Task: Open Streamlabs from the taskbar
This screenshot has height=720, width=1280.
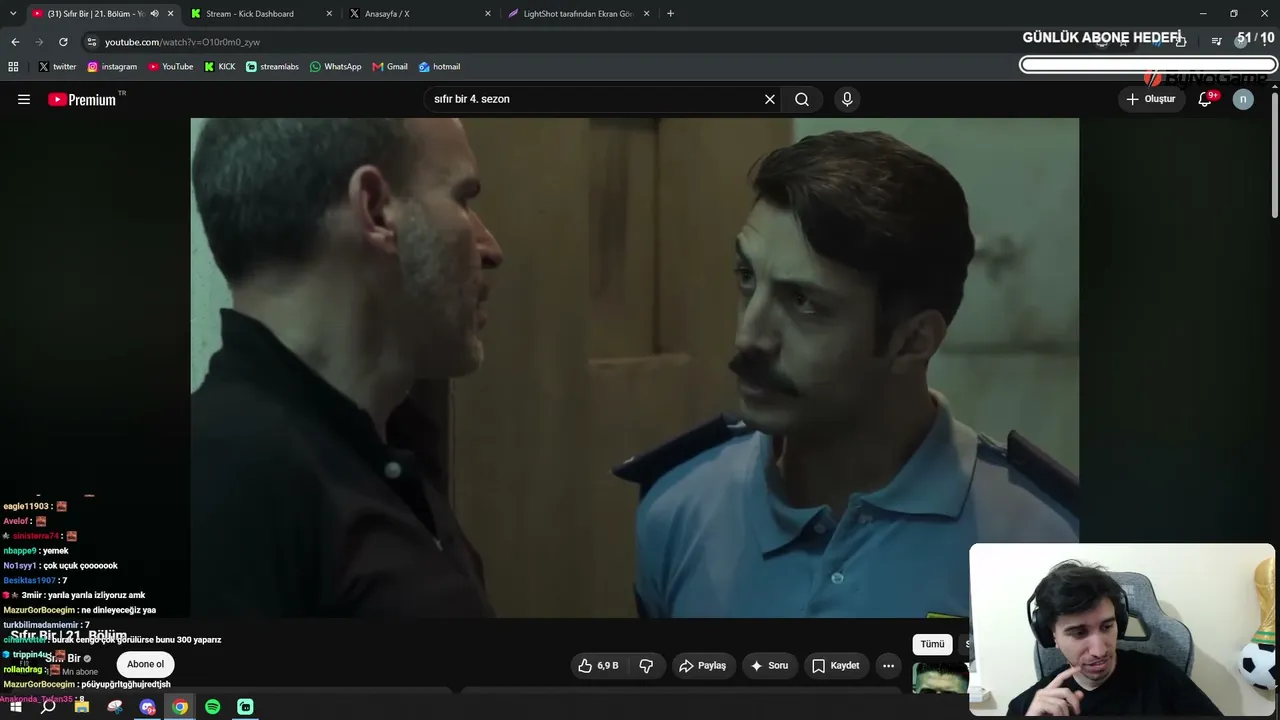Action: click(x=245, y=707)
